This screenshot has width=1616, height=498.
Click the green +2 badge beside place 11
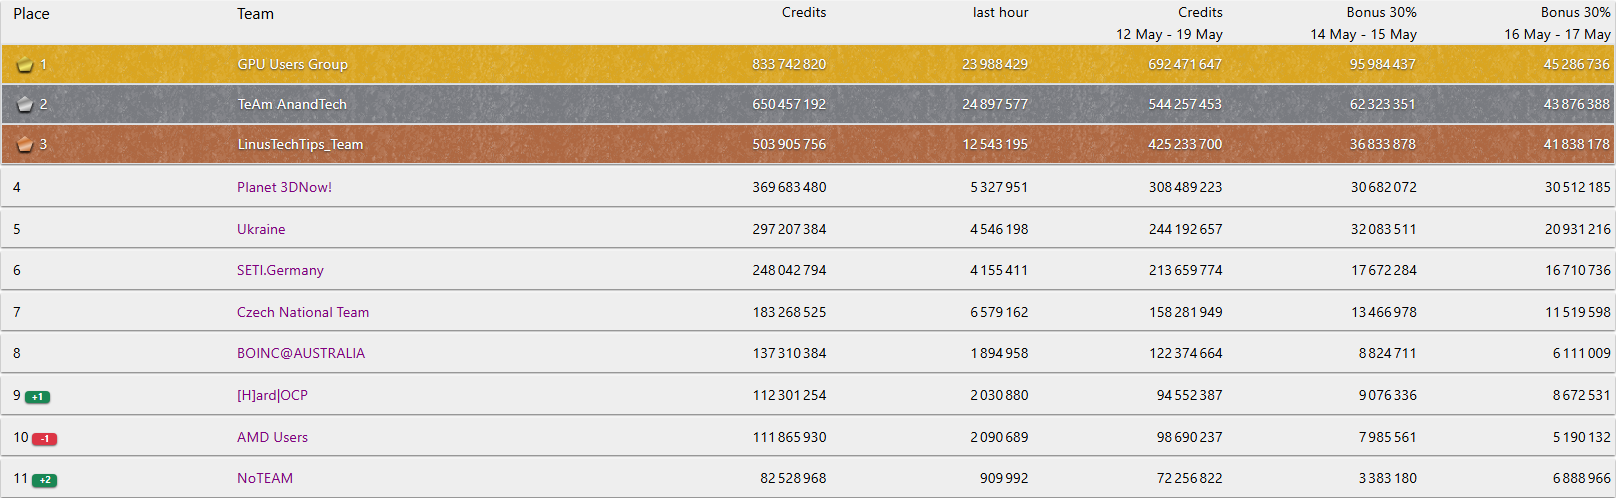click(44, 480)
